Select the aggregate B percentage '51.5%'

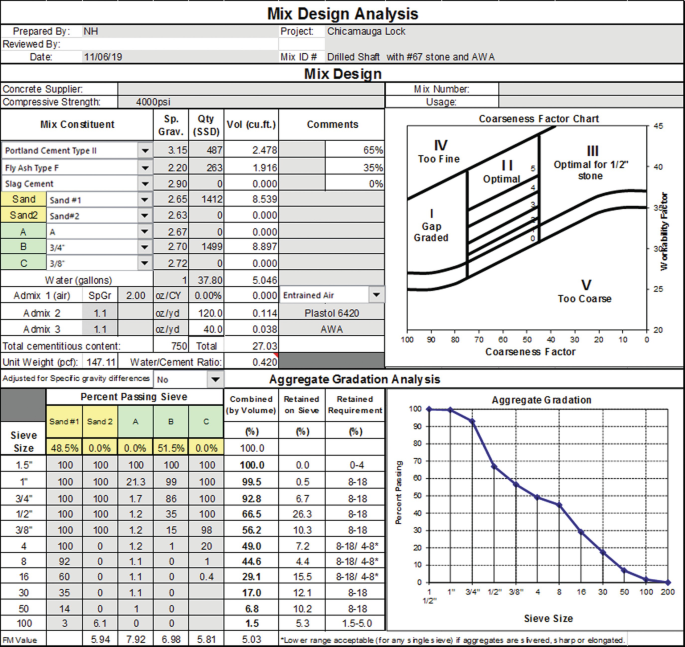(171, 448)
